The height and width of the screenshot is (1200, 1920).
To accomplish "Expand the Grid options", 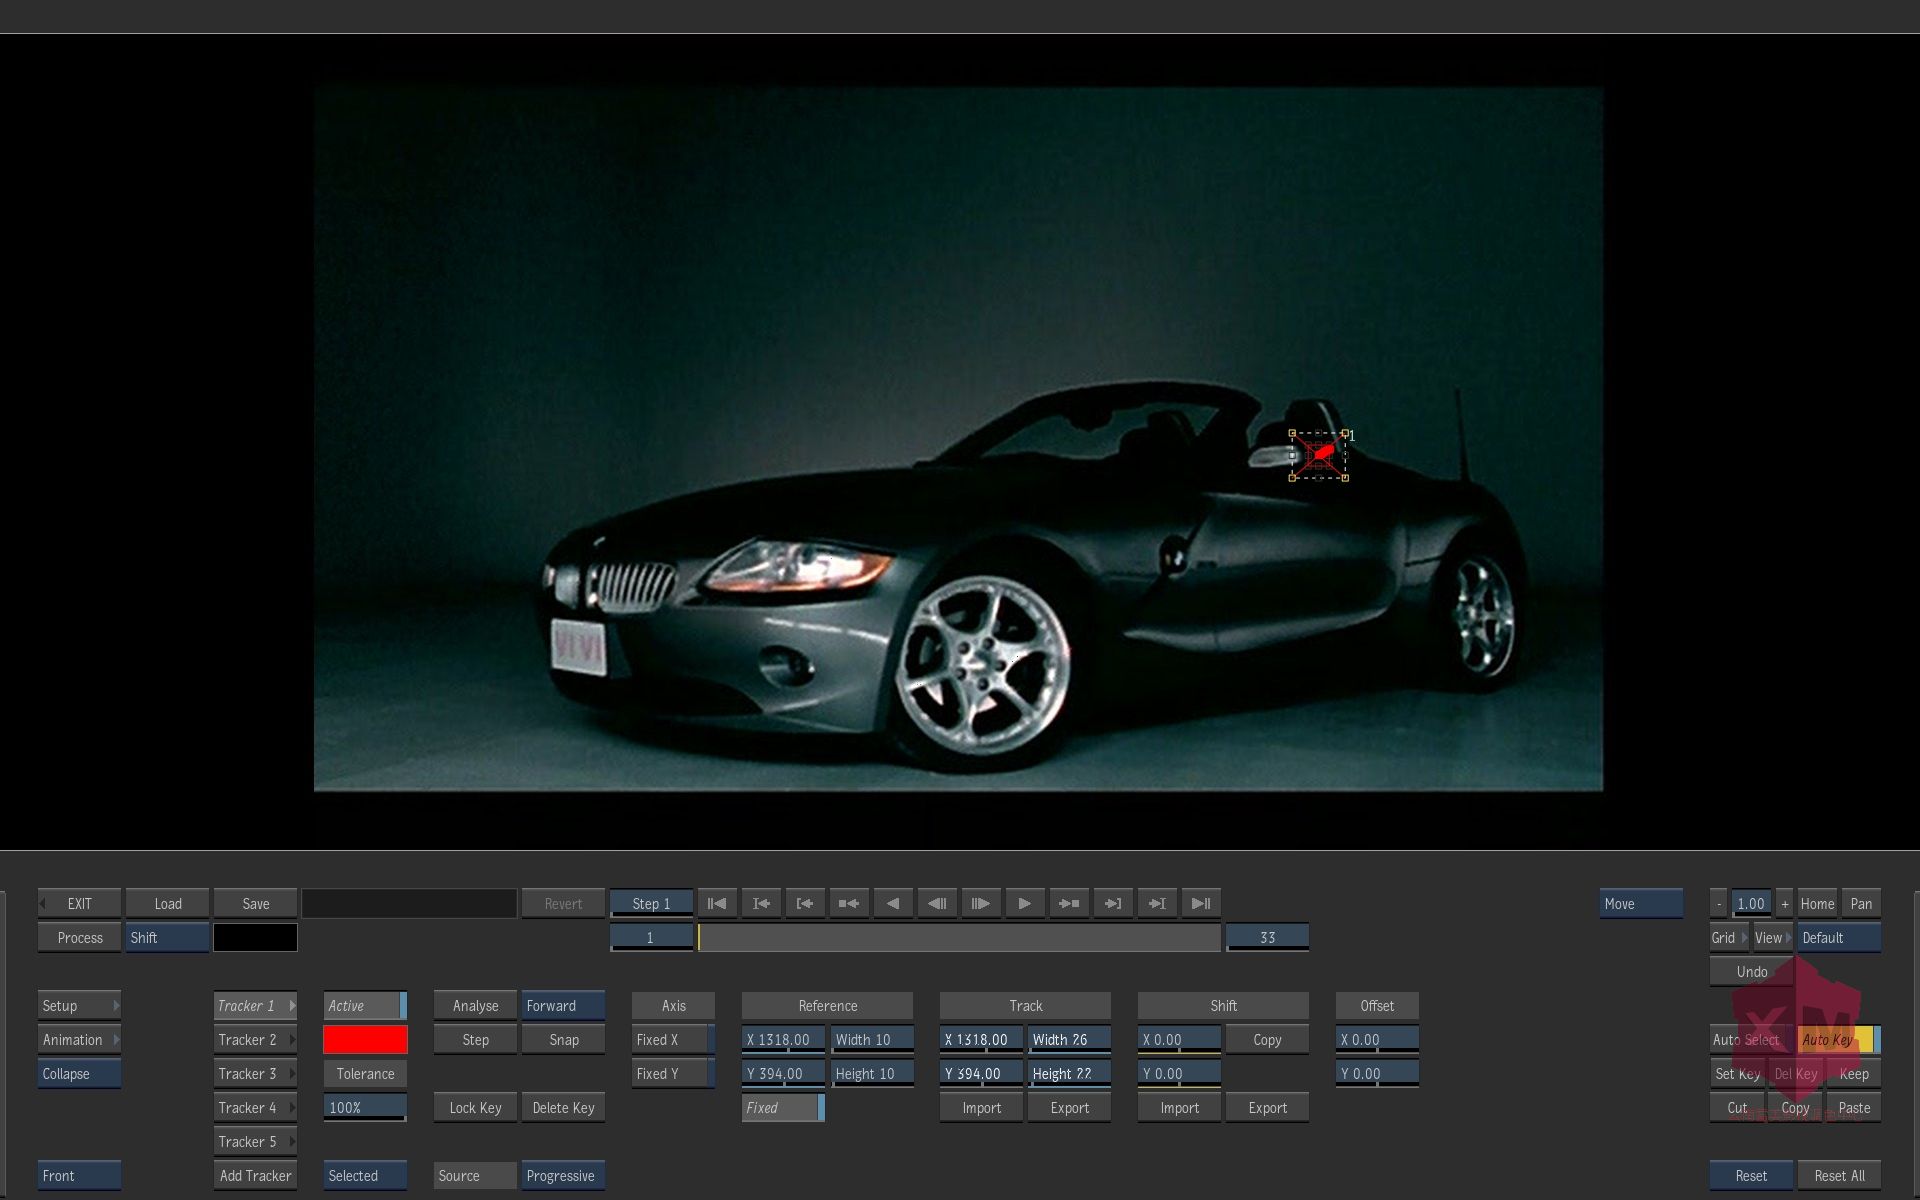I will pyautogui.click(x=1729, y=937).
